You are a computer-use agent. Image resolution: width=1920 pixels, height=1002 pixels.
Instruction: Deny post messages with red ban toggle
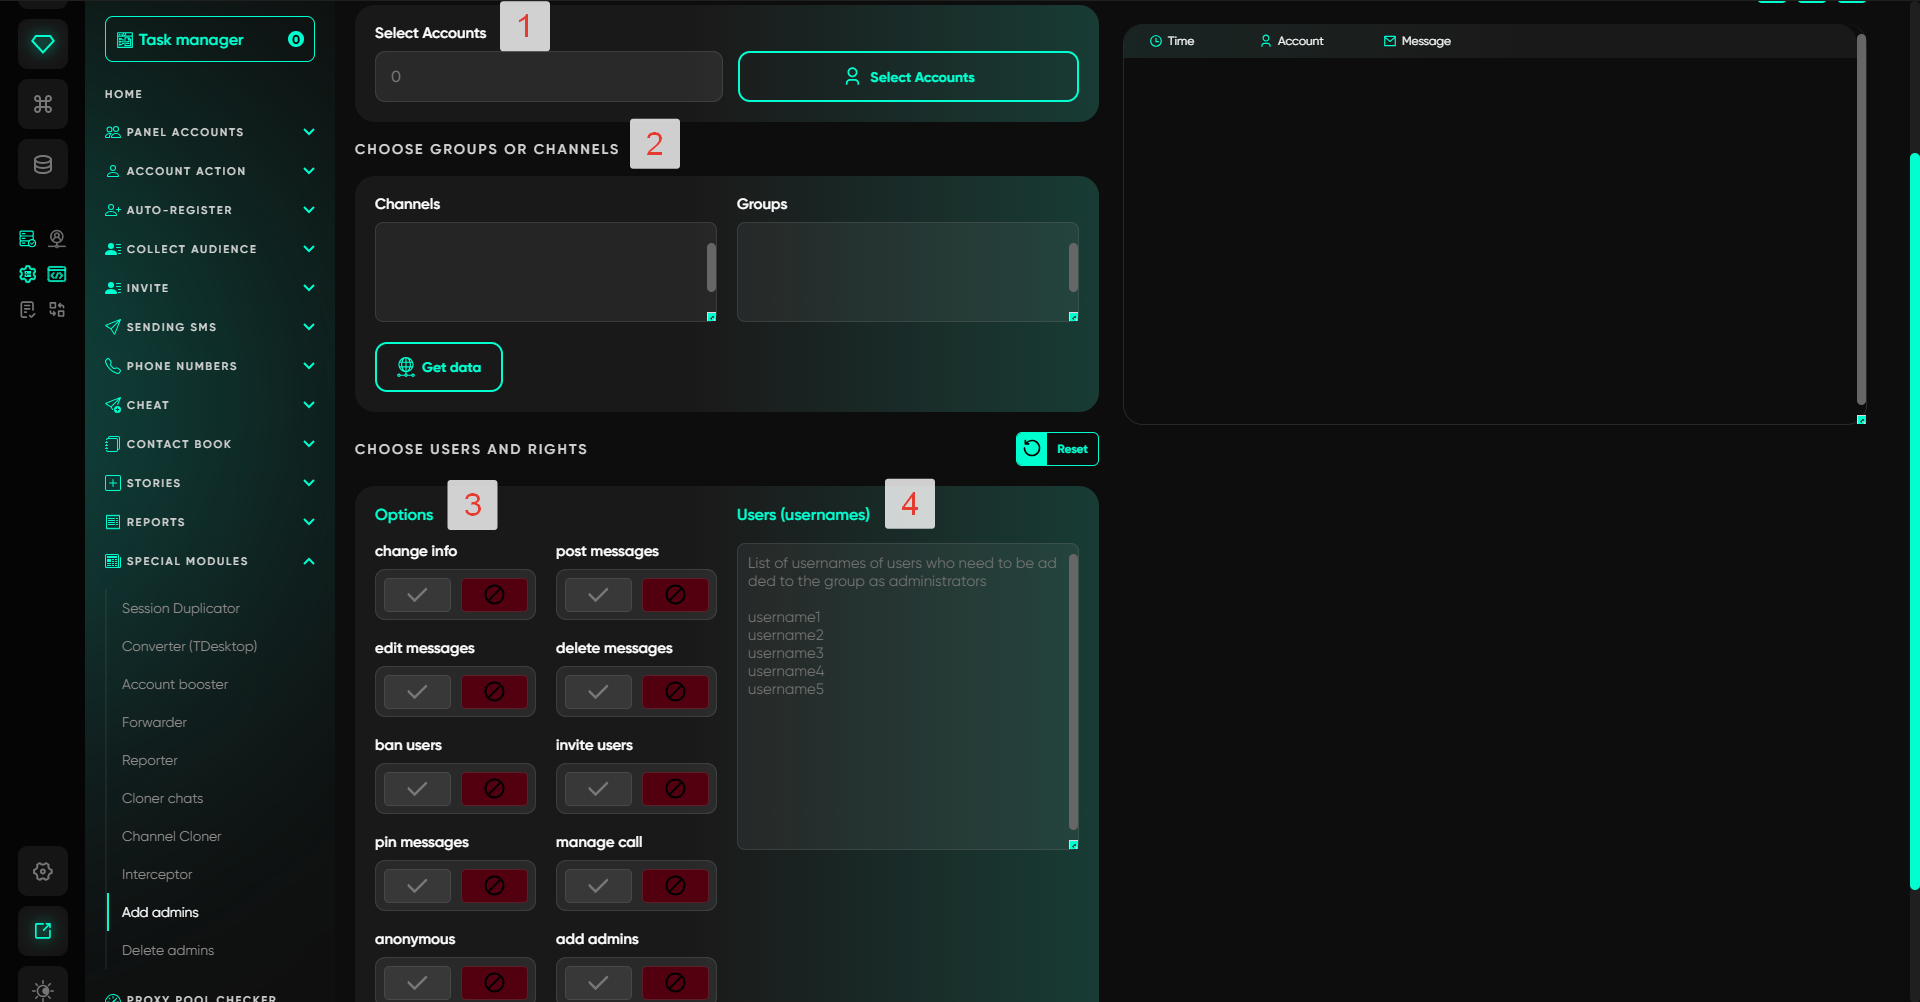pos(675,595)
